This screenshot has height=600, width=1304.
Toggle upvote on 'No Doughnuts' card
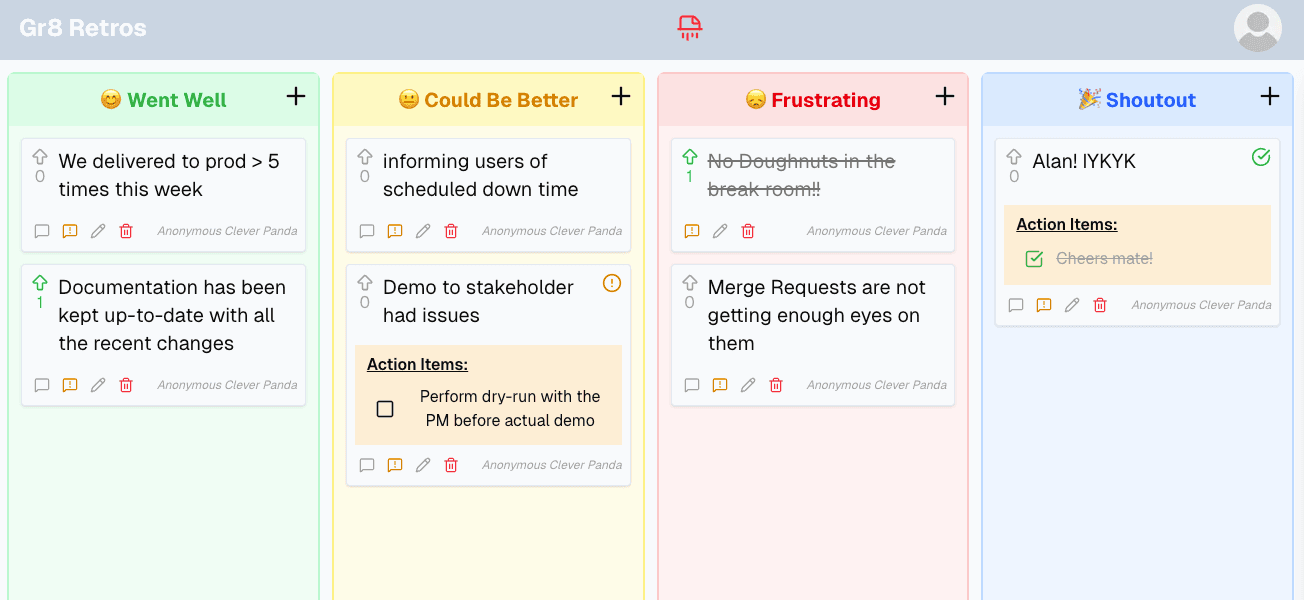pyautogui.click(x=689, y=157)
